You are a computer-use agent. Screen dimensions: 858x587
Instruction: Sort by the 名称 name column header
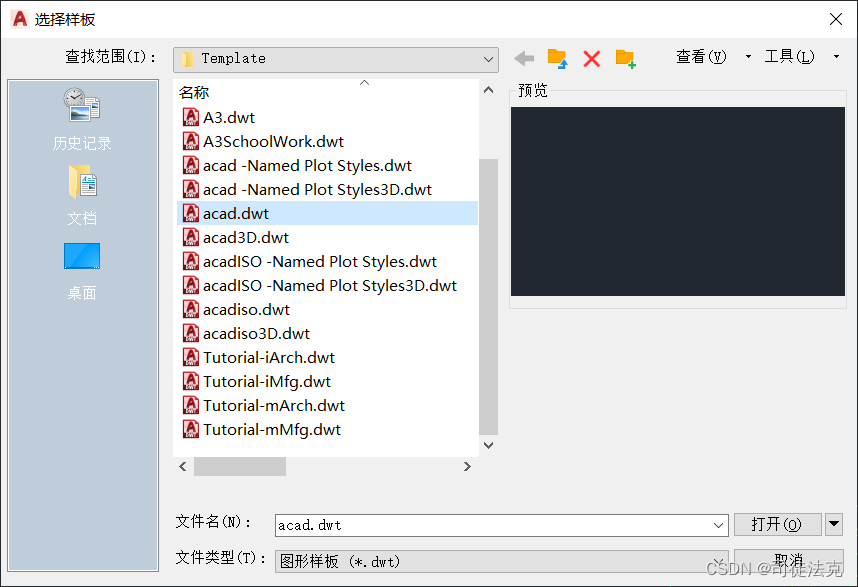coord(194,92)
